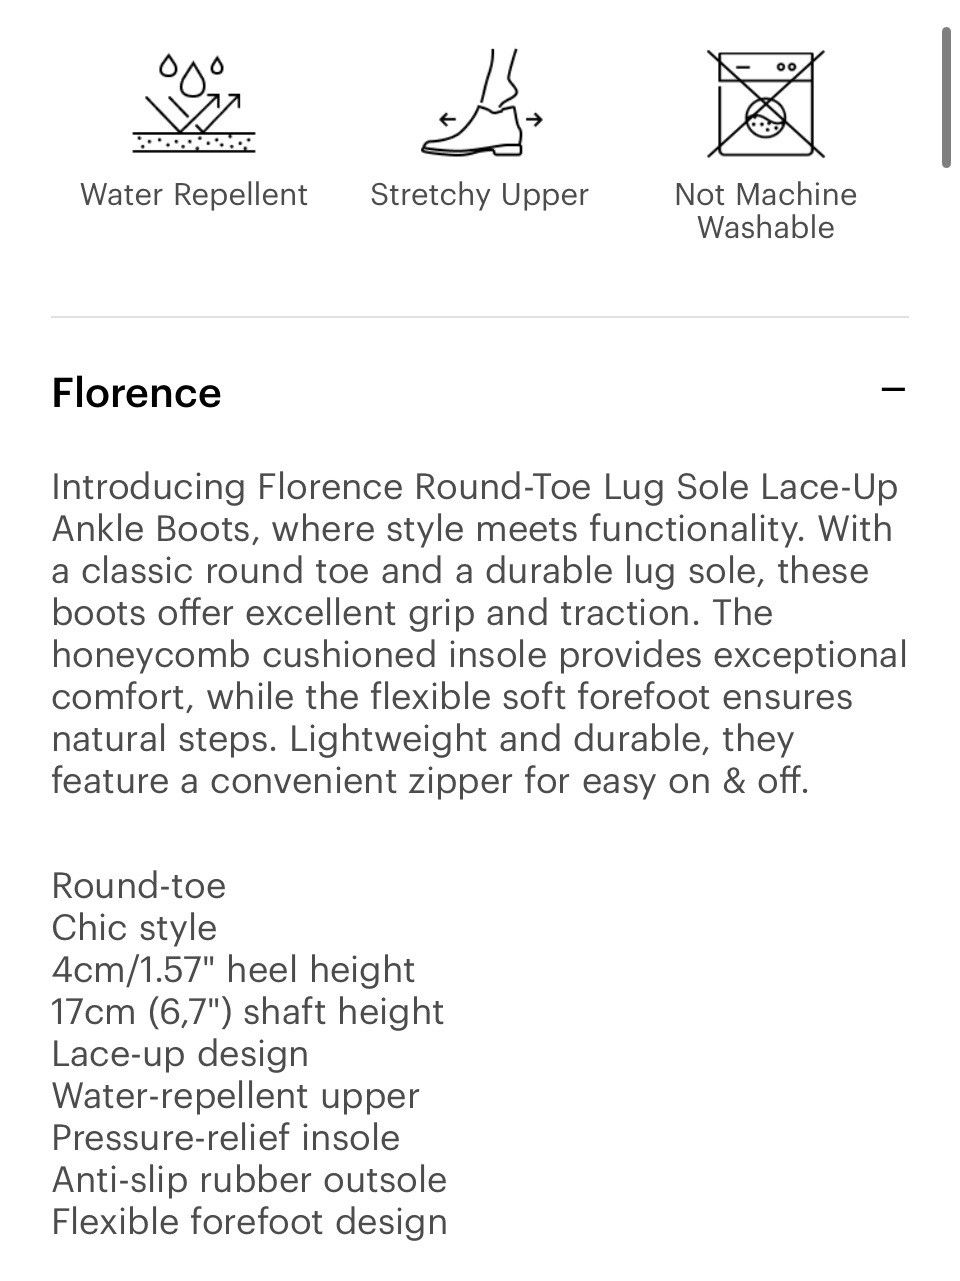Click the divider above the Florence section
Screen dimensions: 960x1281
(480, 317)
